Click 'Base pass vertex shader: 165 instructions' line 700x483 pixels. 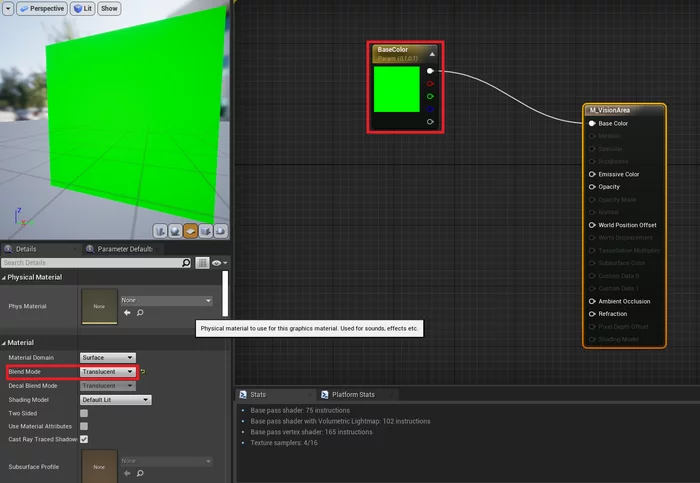click(x=311, y=432)
